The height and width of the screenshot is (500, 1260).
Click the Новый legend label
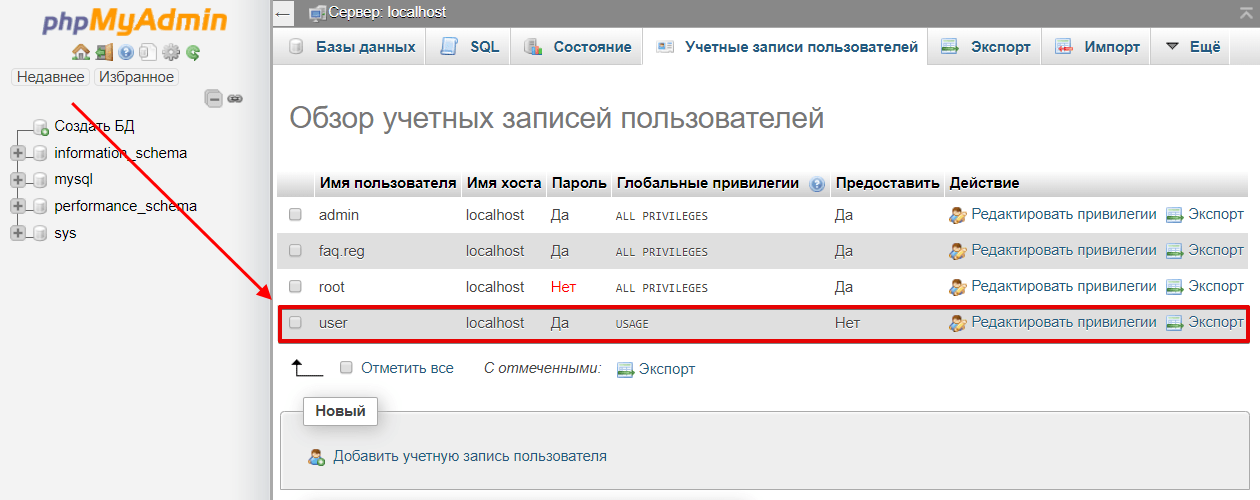340,410
